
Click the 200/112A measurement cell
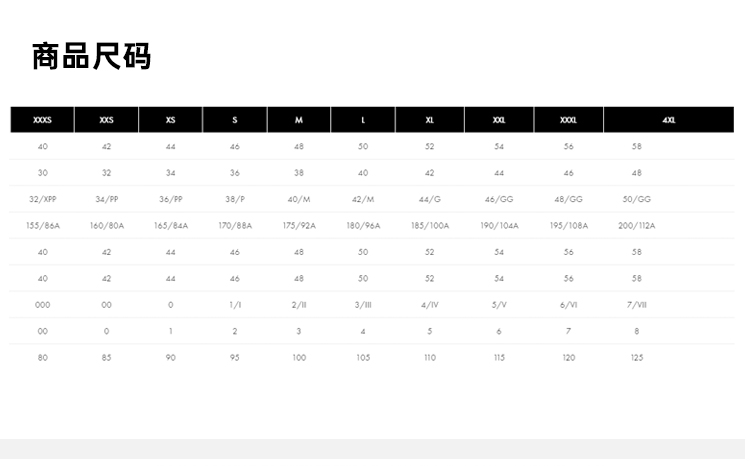[x=637, y=226]
